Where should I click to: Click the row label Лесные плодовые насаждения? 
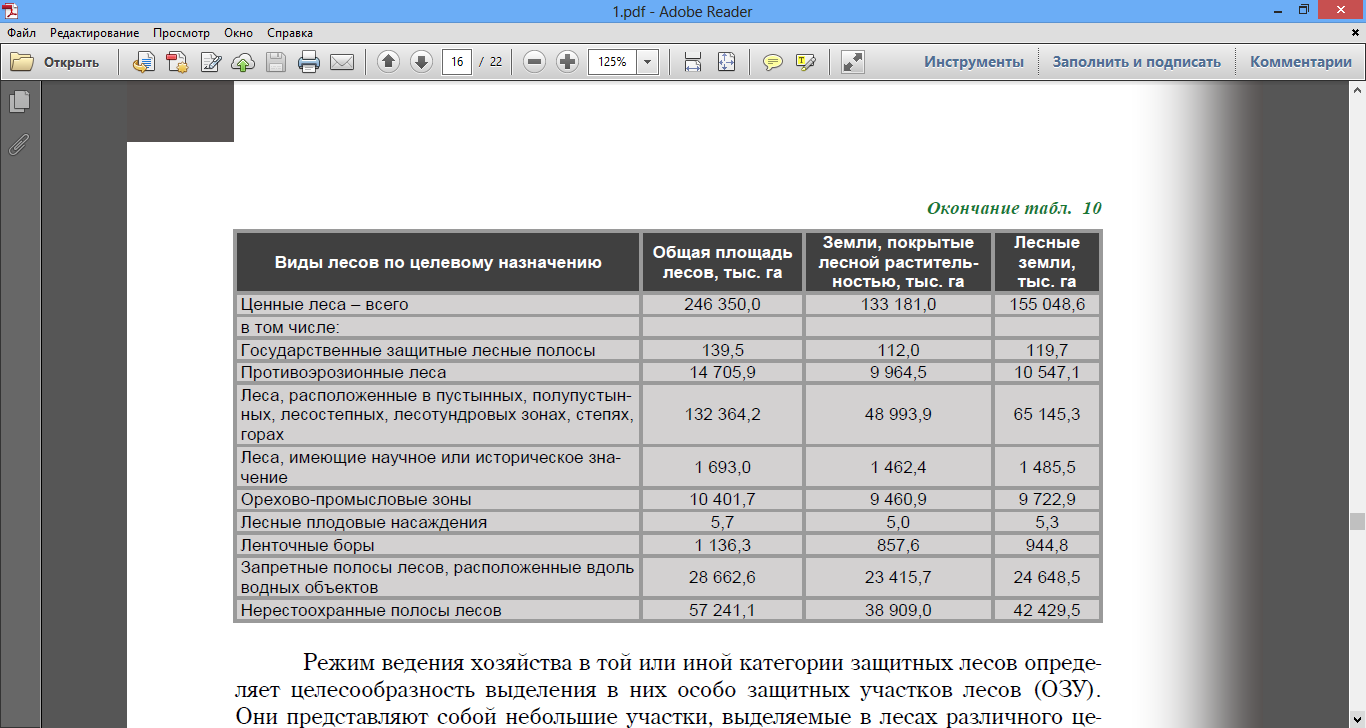tap(364, 522)
